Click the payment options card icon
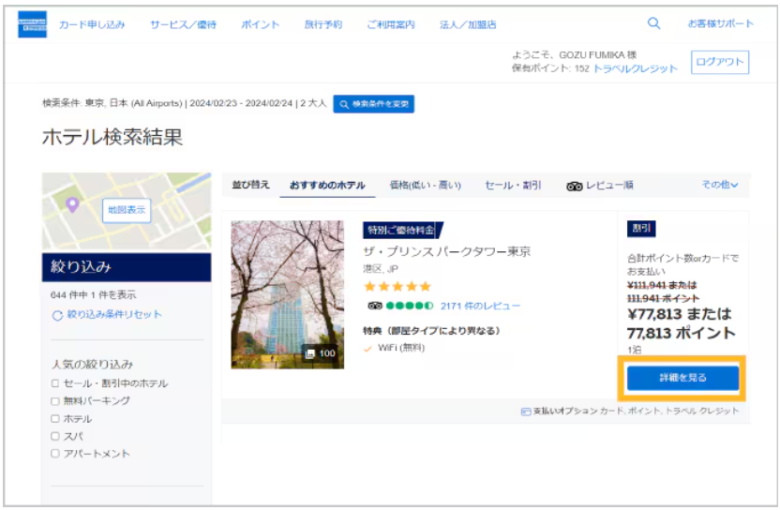The width and height of the screenshot is (780, 510). click(x=525, y=411)
